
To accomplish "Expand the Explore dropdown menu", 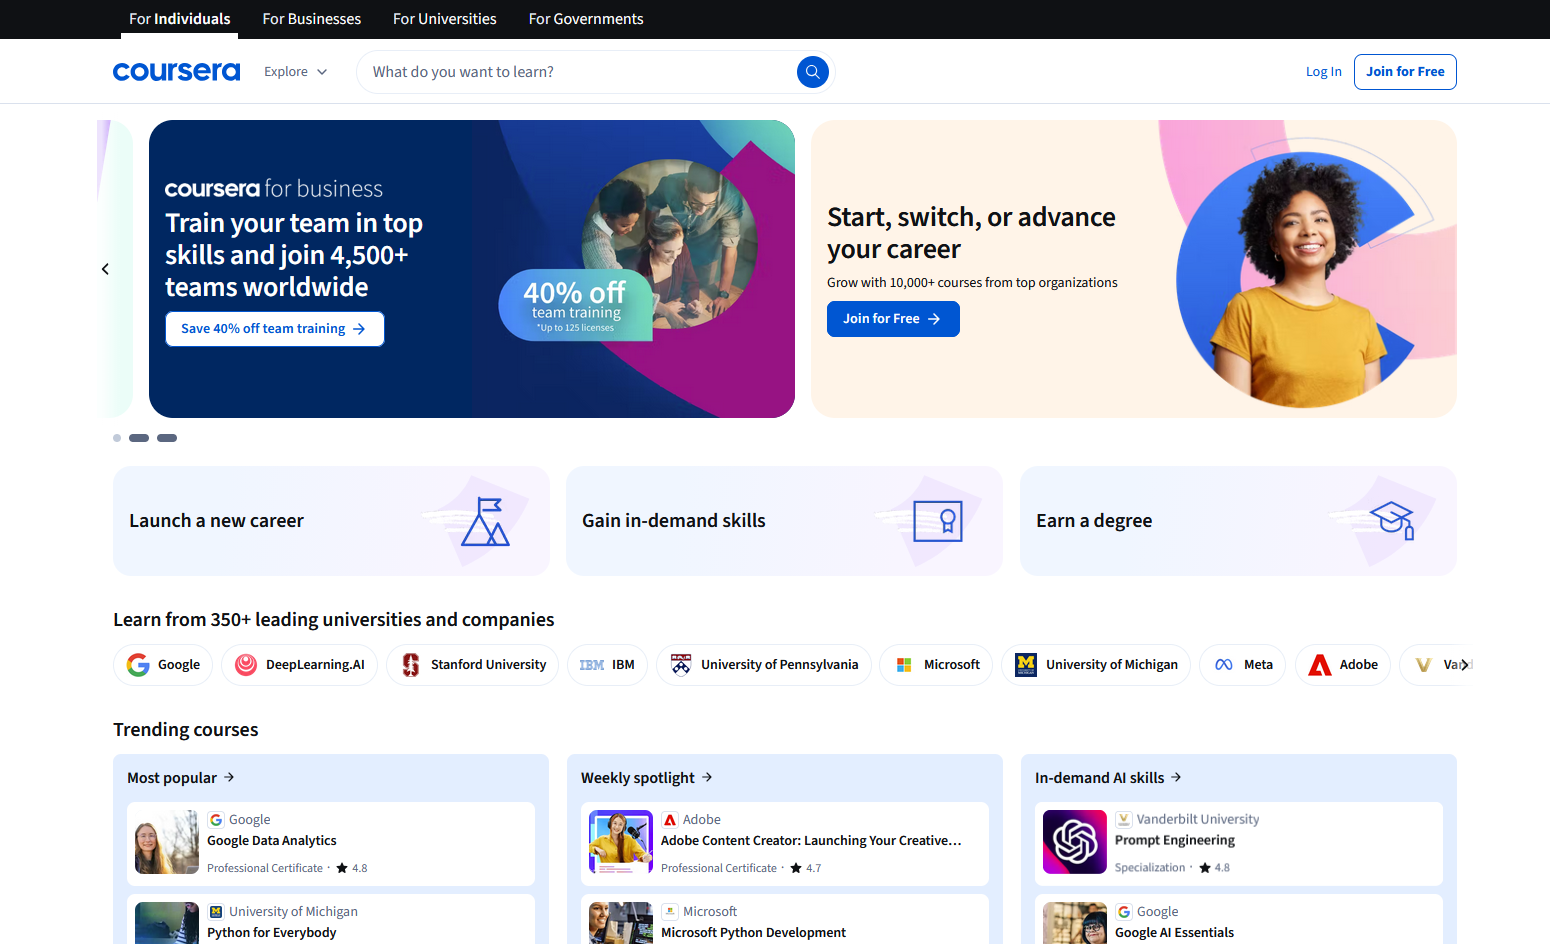I will click(296, 72).
